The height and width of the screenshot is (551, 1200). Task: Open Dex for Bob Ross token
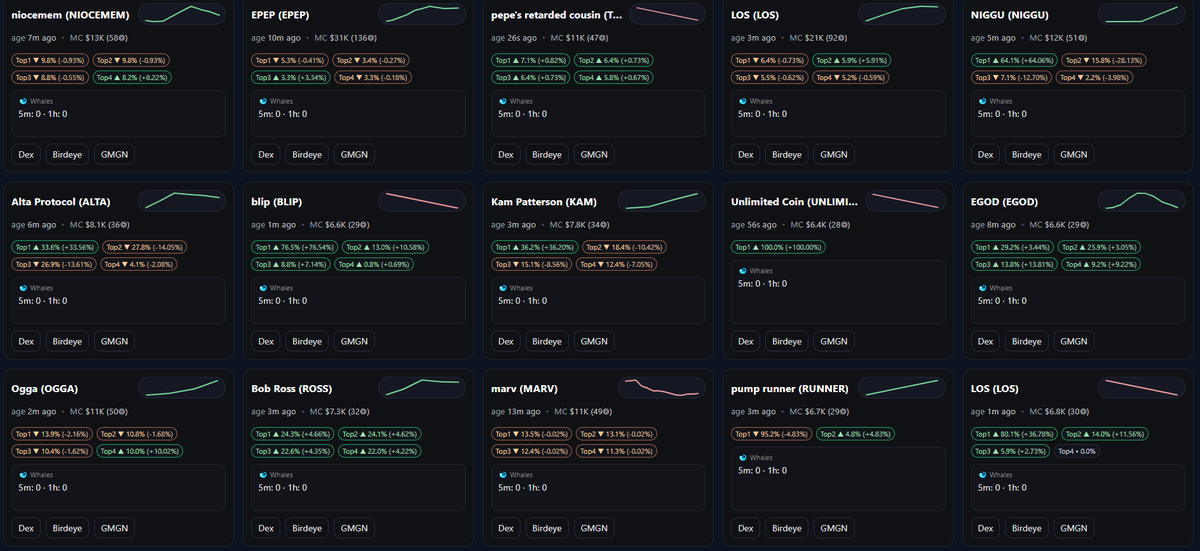coord(266,529)
